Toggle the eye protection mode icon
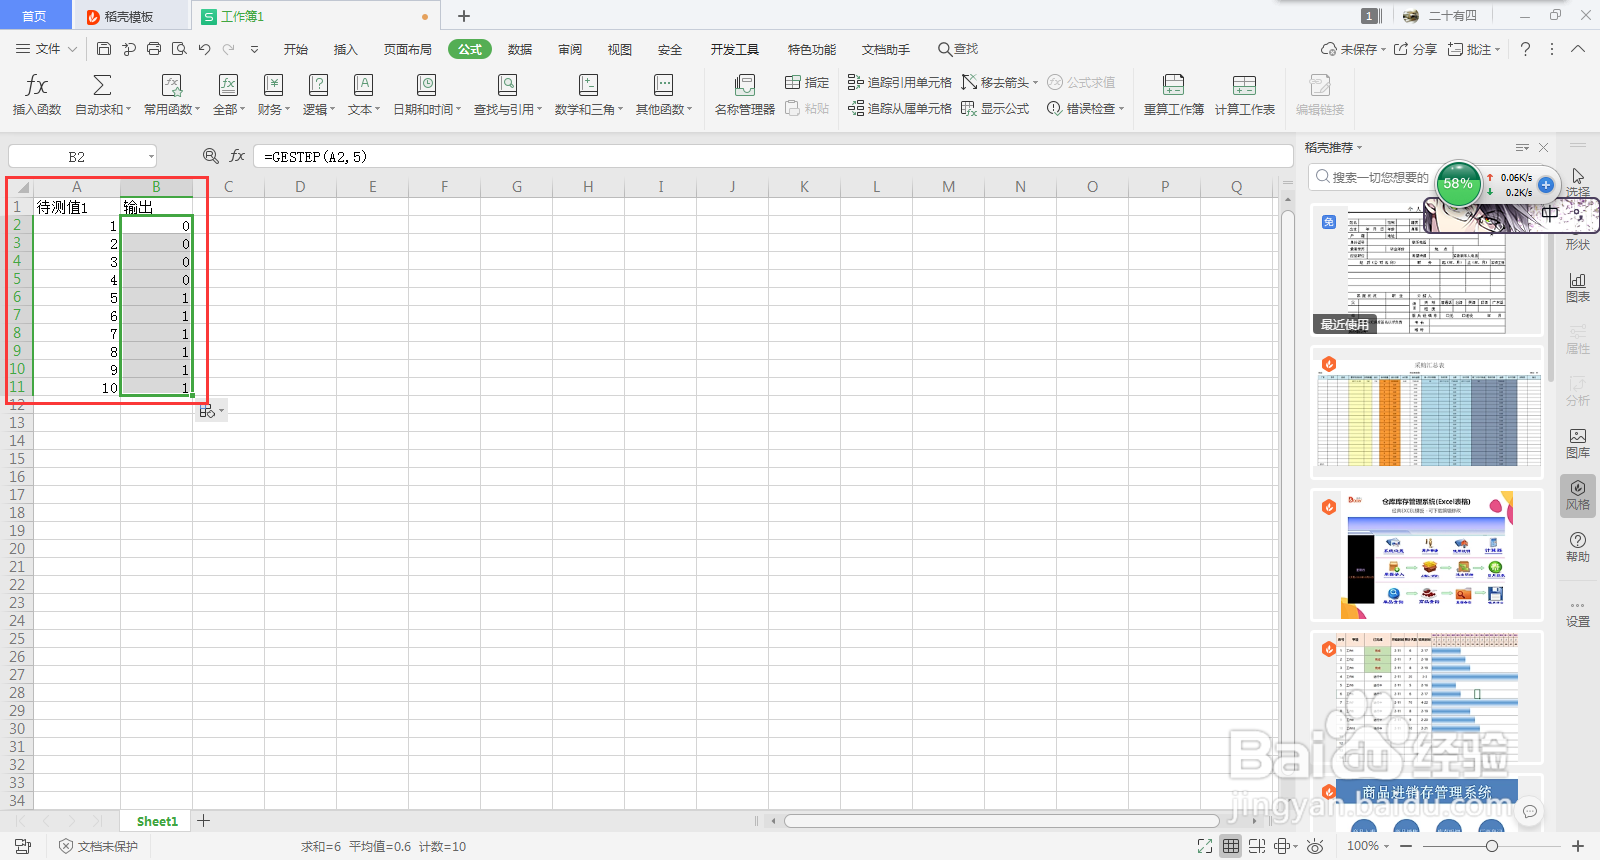 pyautogui.click(x=1315, y=846)
